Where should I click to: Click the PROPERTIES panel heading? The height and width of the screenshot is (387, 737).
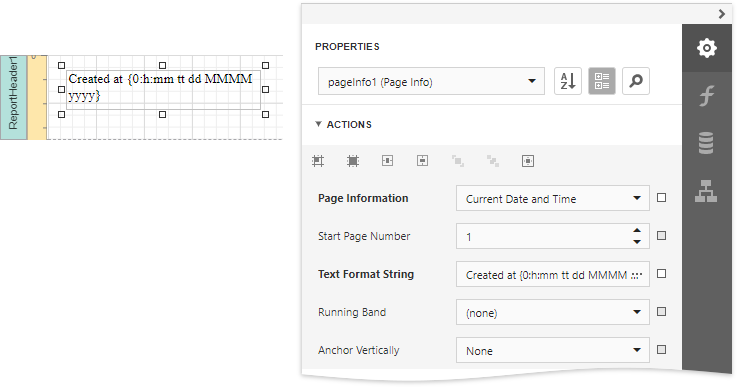347,47
